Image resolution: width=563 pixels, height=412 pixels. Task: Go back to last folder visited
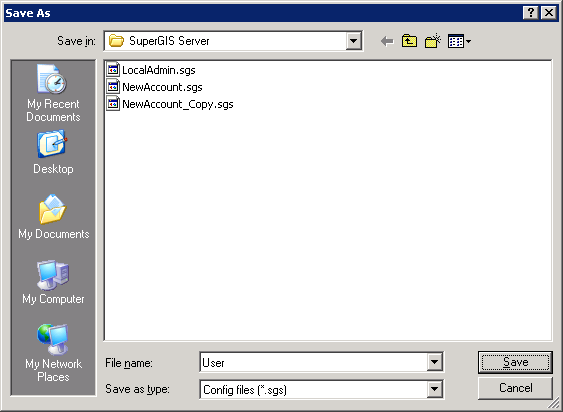(387, 41)
